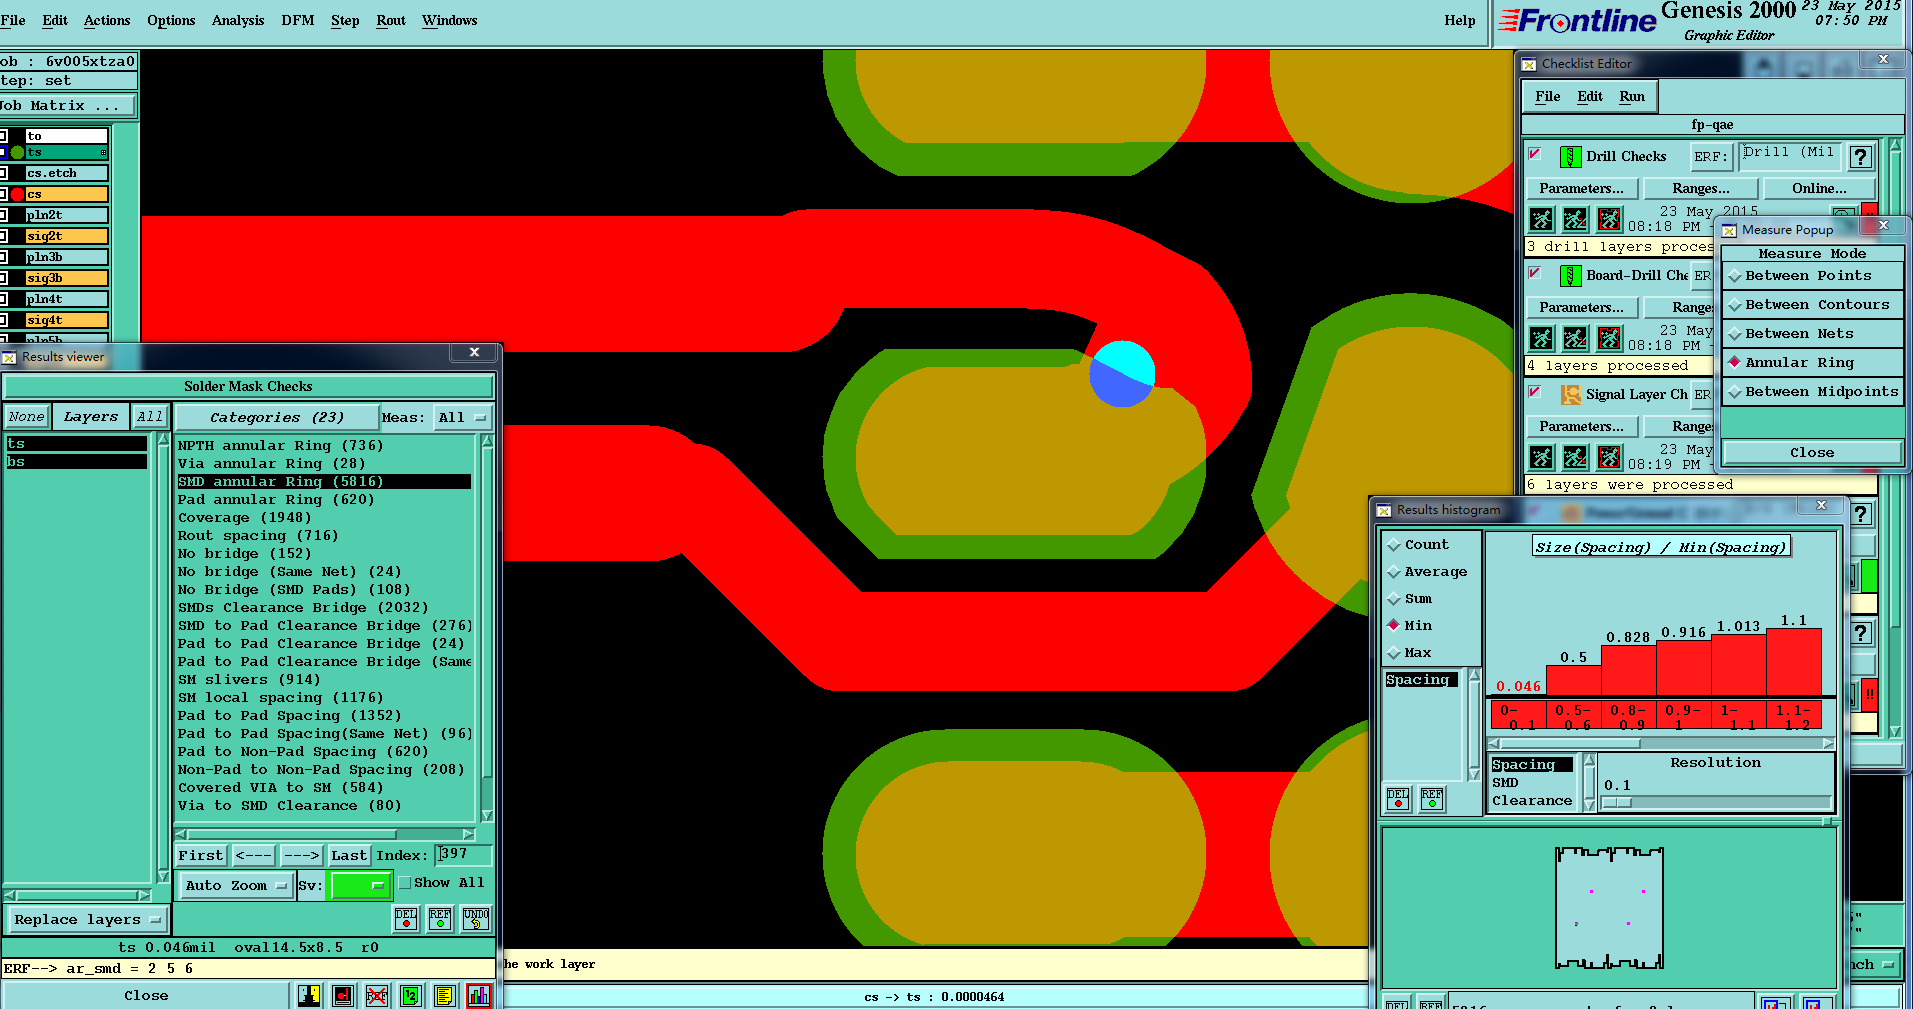Select Between Points measure mode
The width and height of the screenshot is (1913, 1009).
[1811, 276]
